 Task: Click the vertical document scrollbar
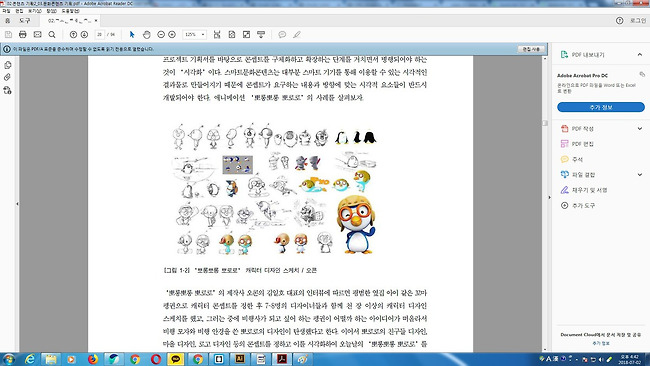point(545,203)
